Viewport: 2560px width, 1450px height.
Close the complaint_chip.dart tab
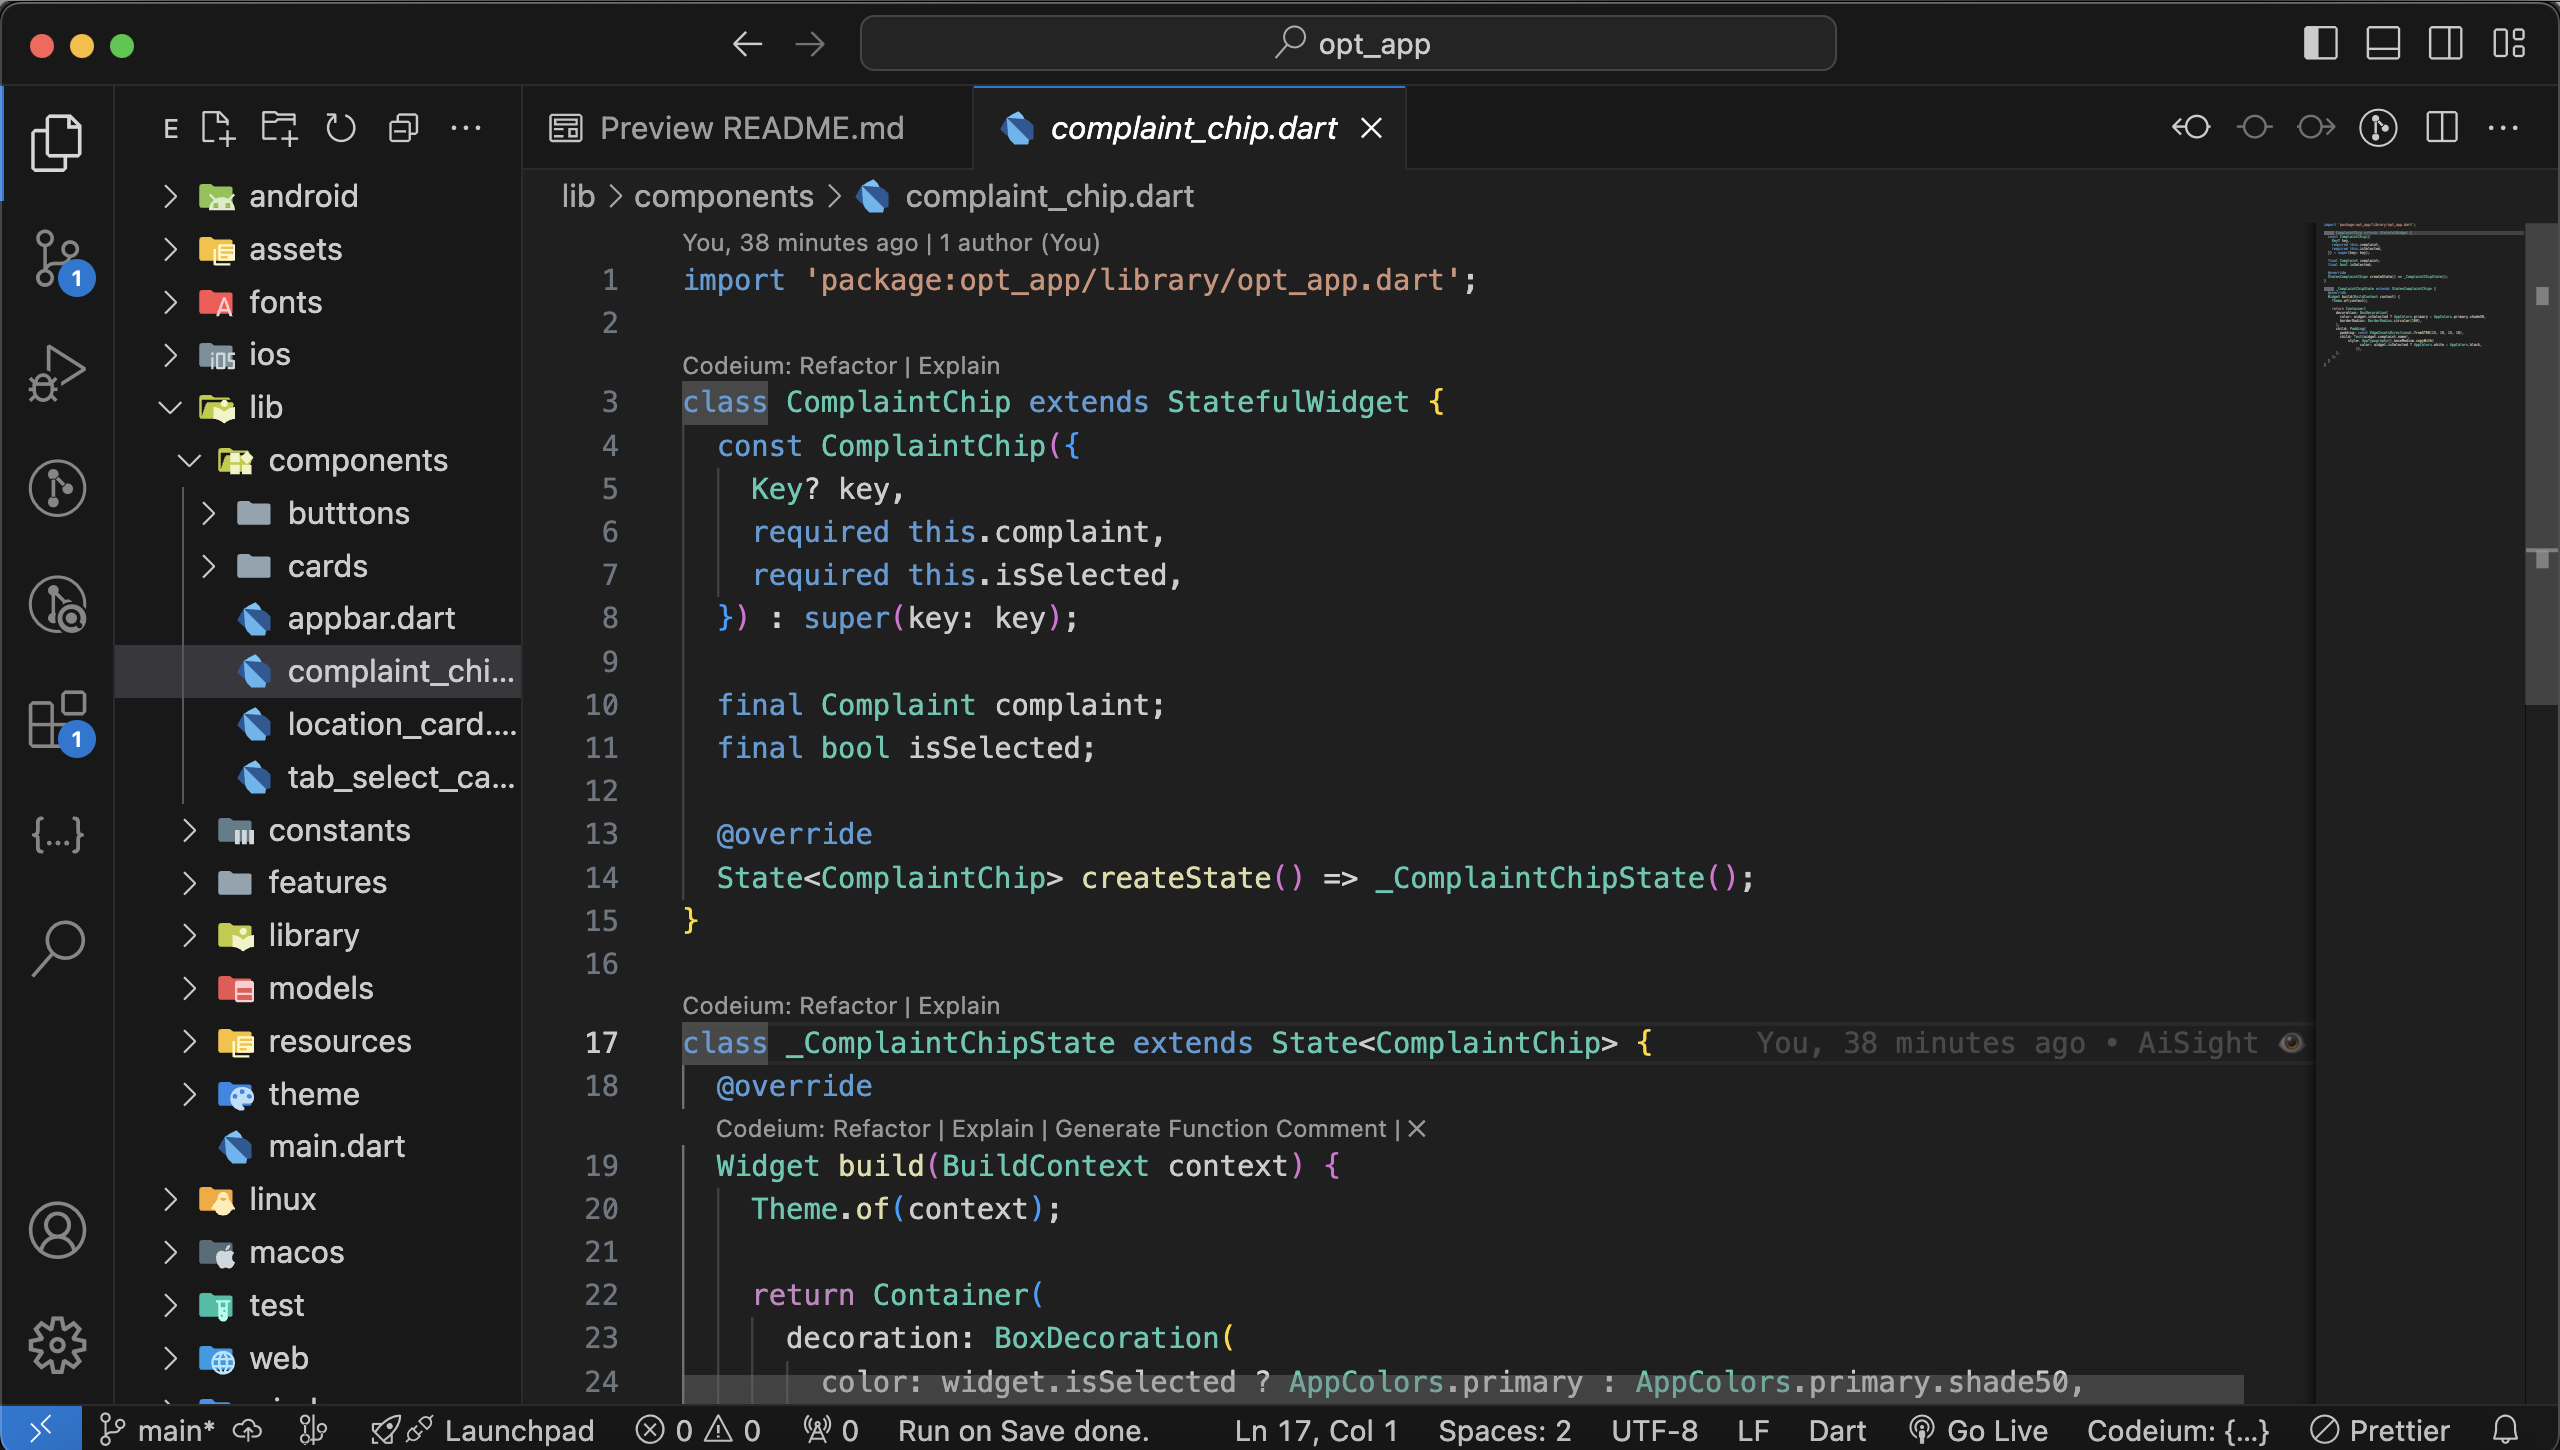[x=1371, y=128]
